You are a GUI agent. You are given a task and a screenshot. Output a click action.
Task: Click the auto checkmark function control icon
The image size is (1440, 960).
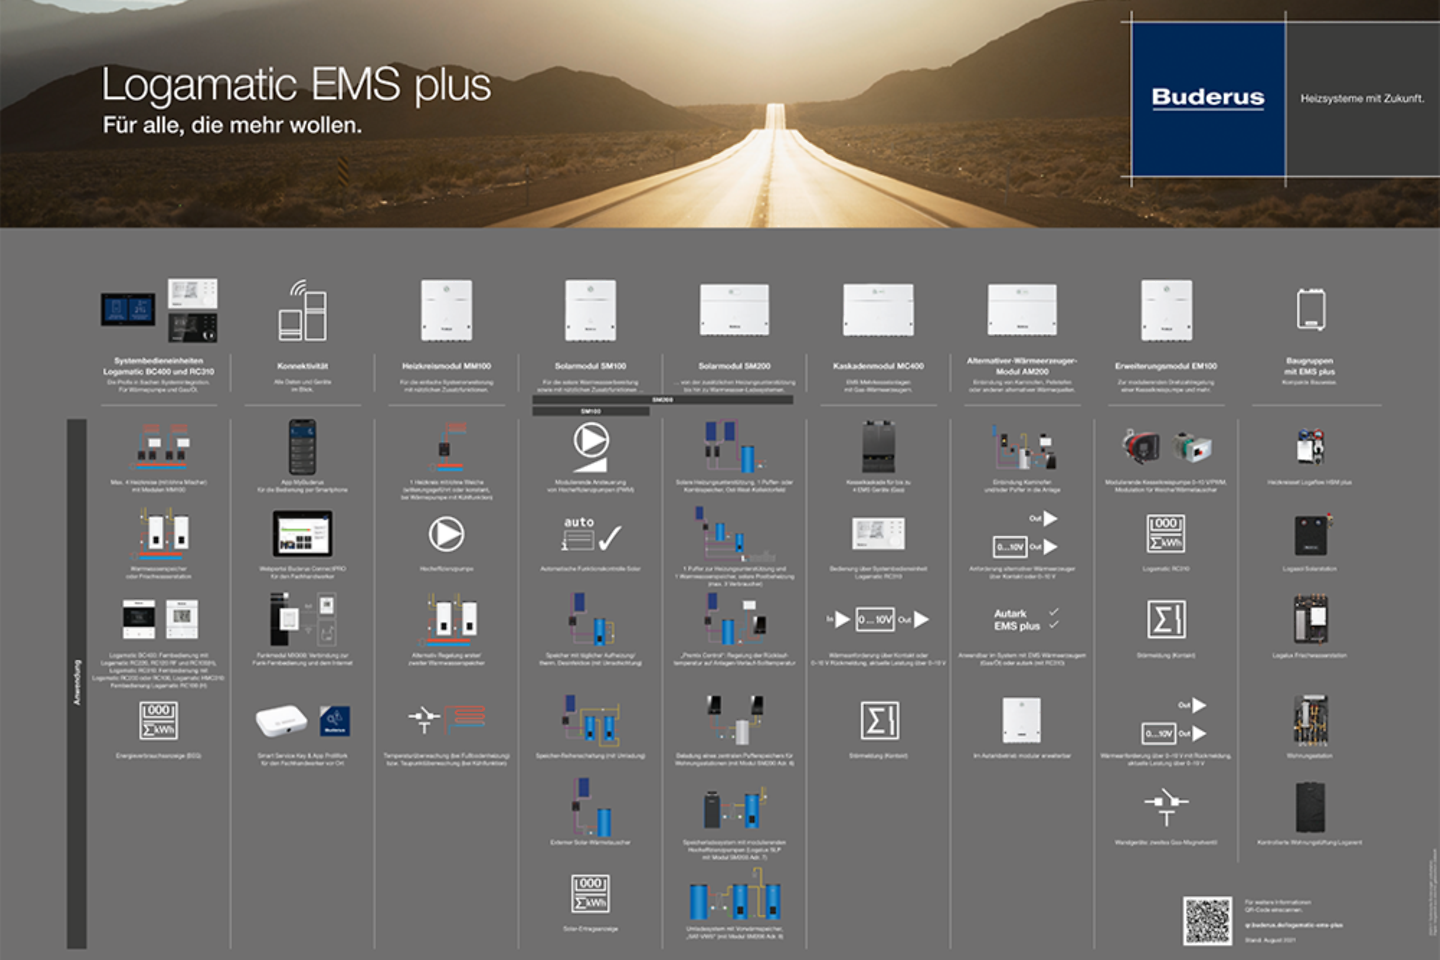coord(590,535)
